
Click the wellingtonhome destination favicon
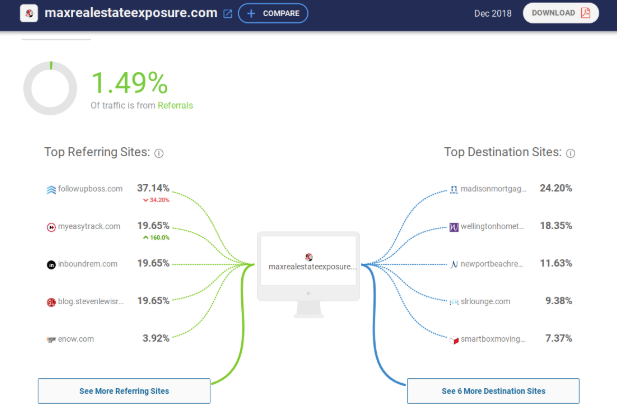point(454,227)
